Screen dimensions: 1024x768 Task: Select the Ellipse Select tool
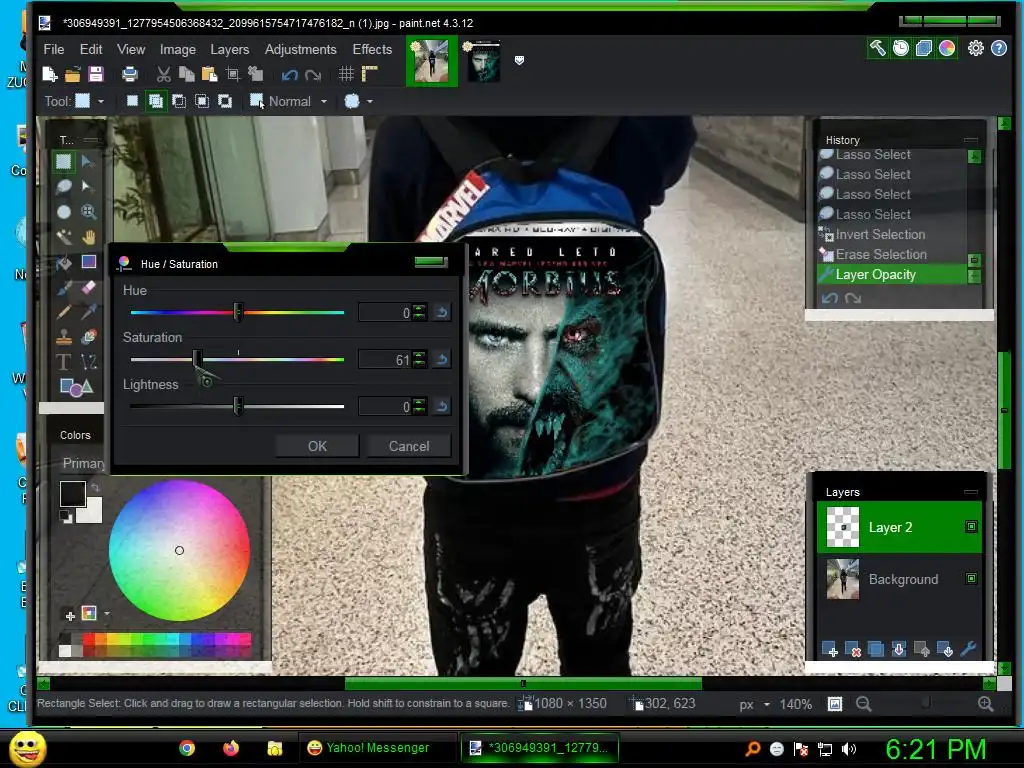(63, 212)
